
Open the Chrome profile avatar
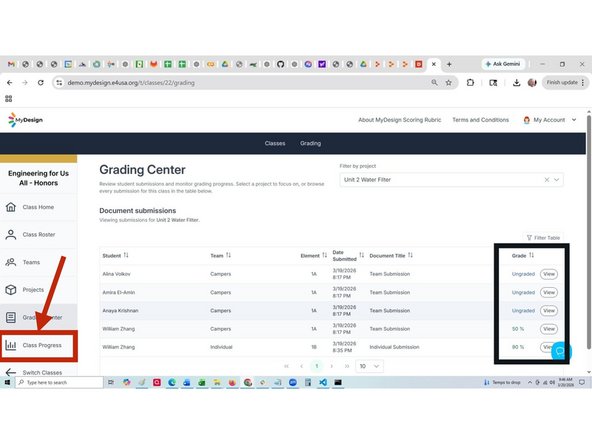click(x=532, y=83)
